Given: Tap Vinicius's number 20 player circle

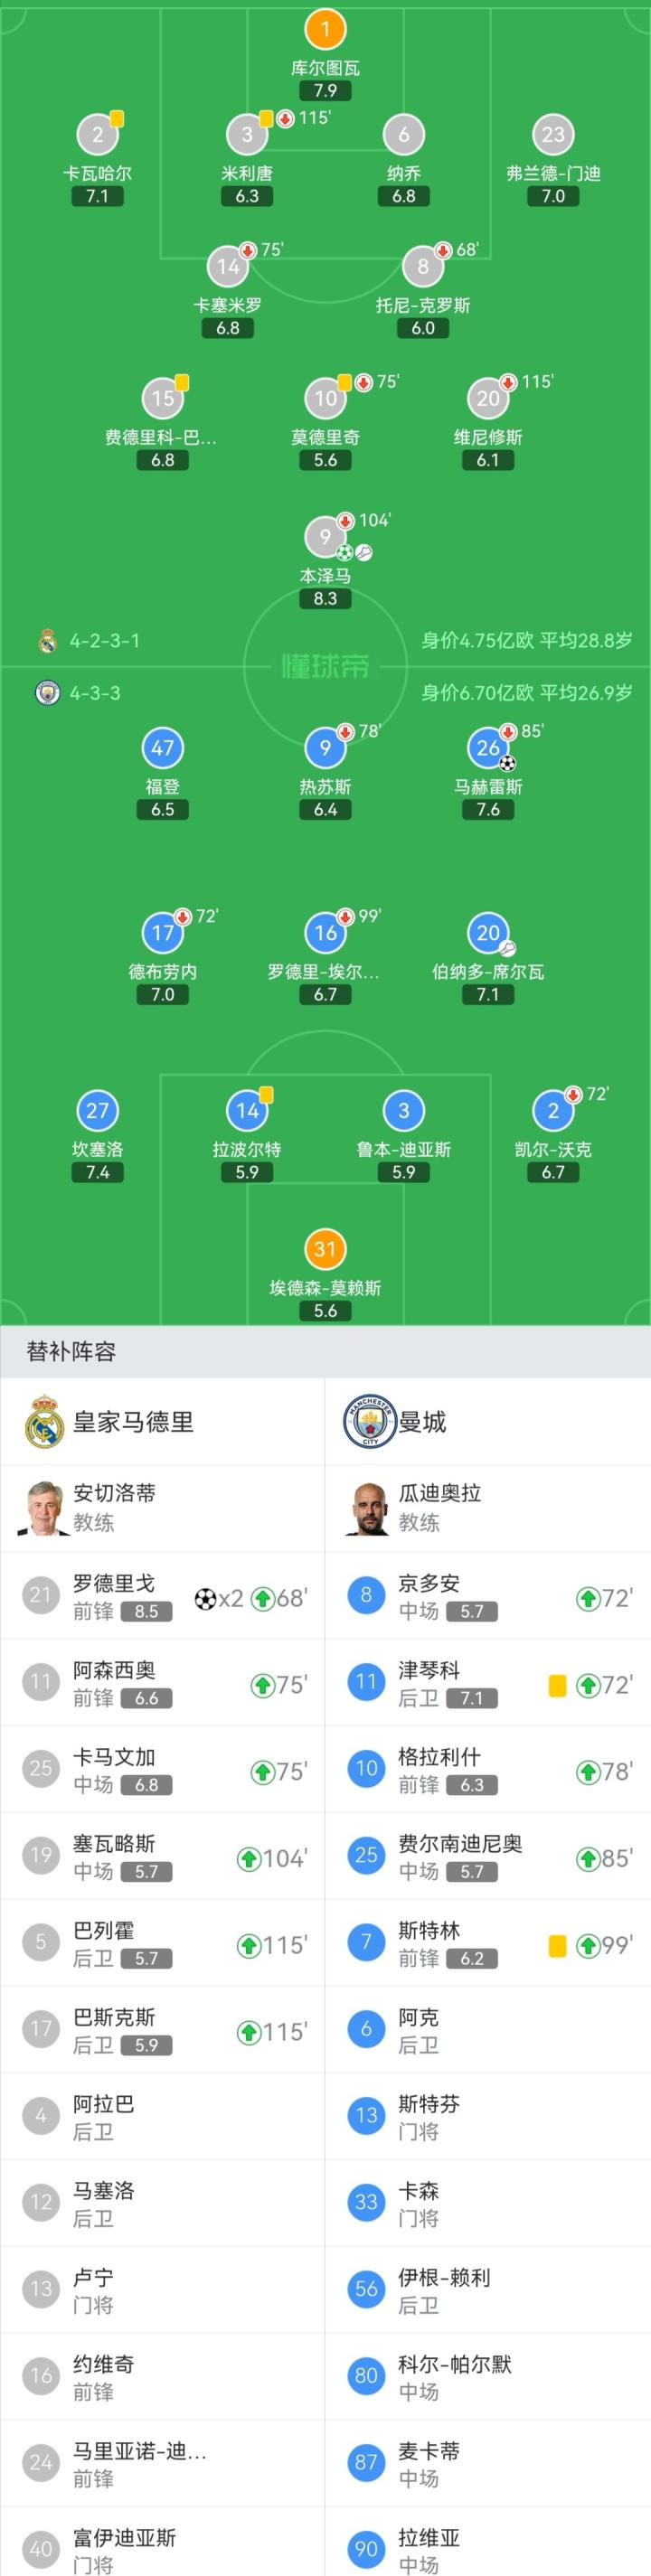Looking at the screenshot, I should (488, 398).
